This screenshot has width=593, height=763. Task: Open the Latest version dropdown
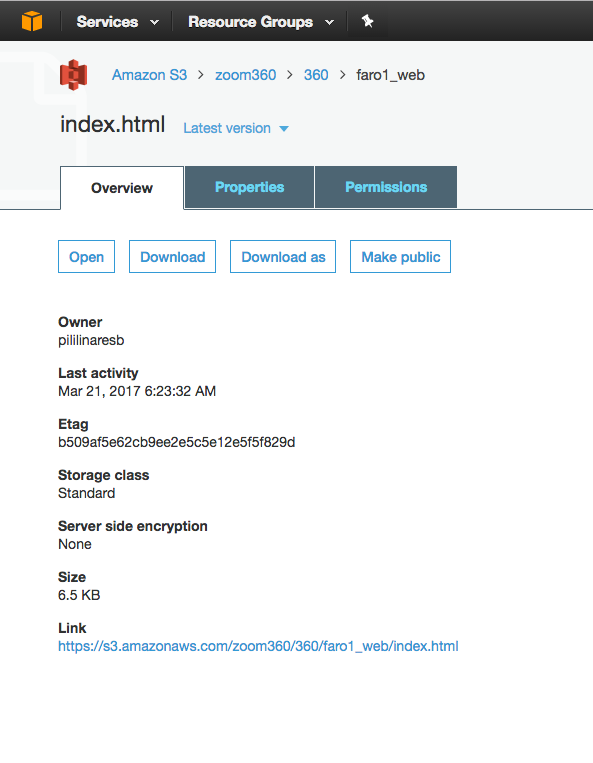pos(236,128)
